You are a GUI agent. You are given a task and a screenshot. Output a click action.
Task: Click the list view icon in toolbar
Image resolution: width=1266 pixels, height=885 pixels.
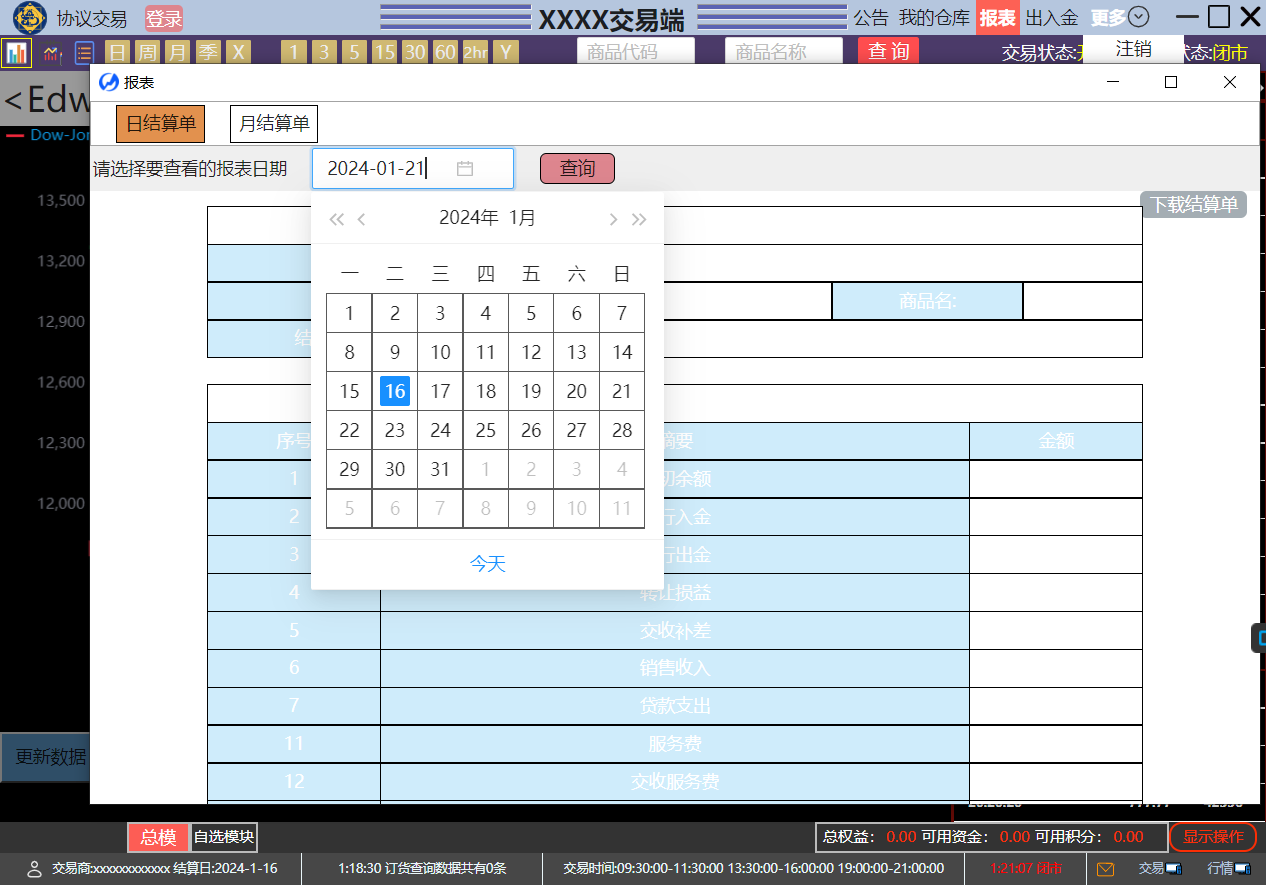pos(84,52)
